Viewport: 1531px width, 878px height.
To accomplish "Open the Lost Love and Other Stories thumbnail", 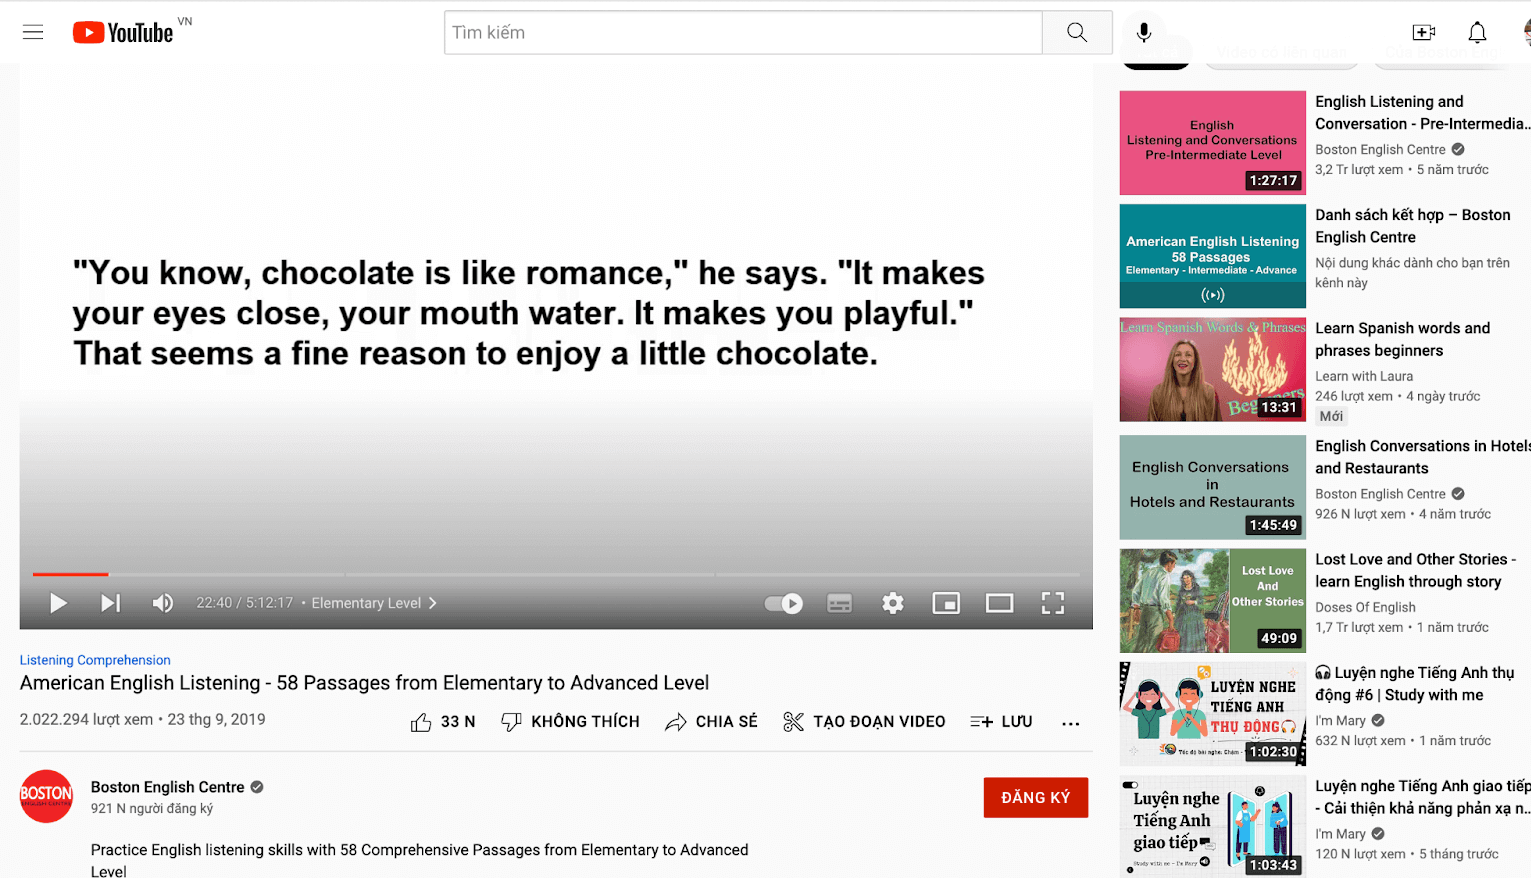I will (x=1212, y=601).
